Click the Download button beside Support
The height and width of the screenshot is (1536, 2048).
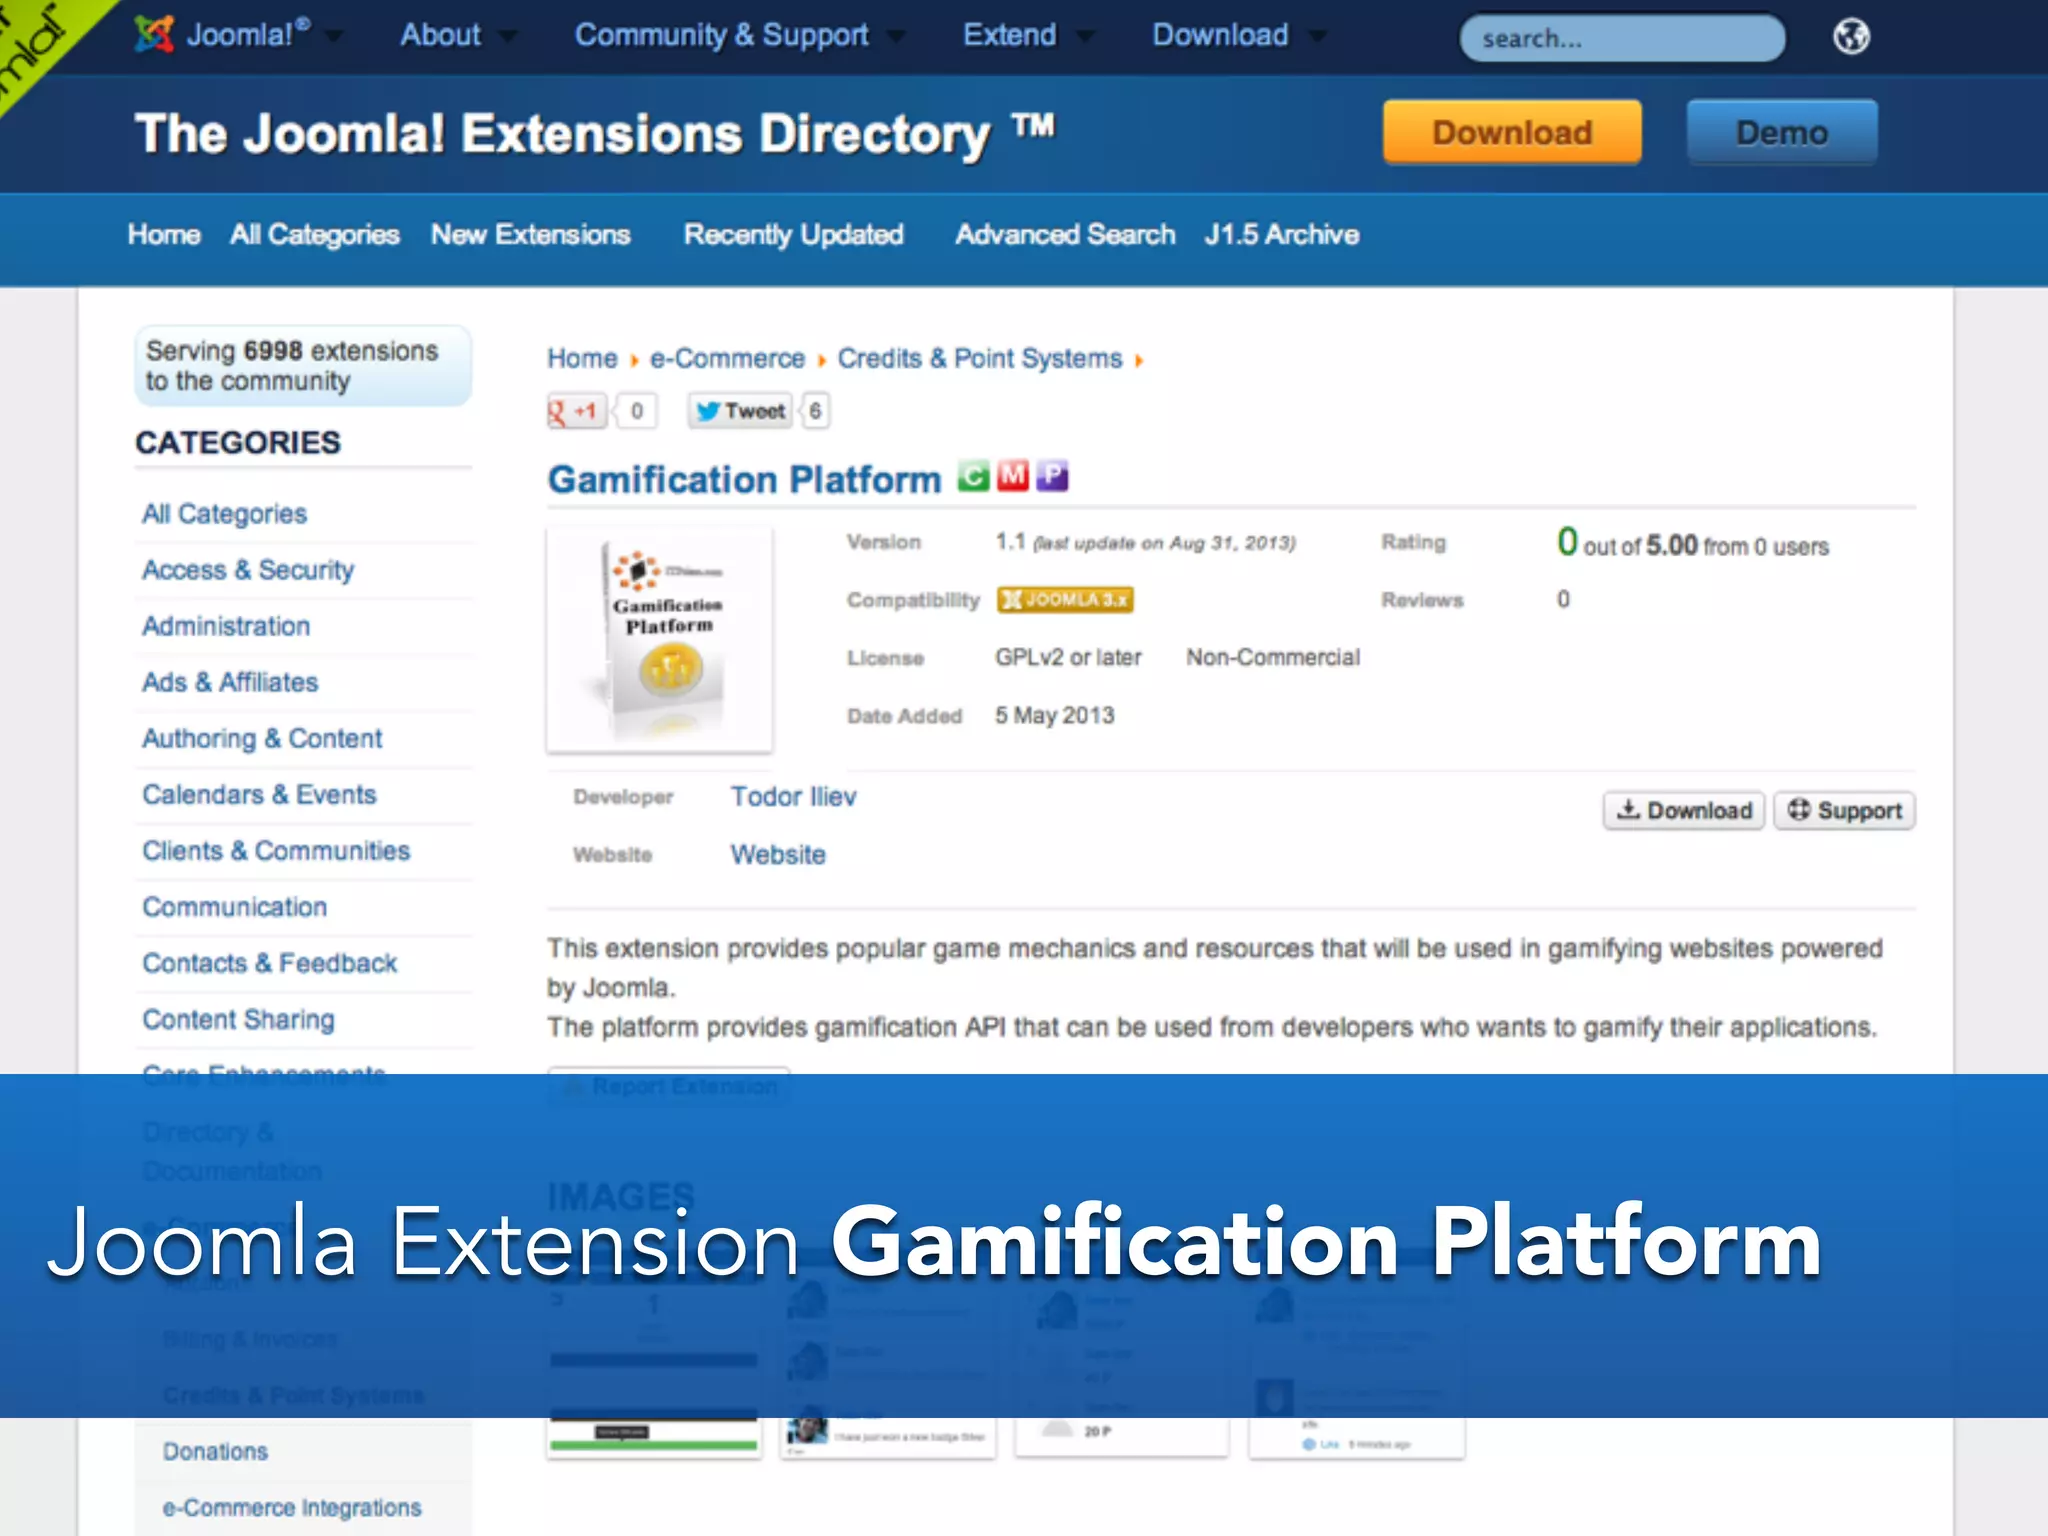1684,810
